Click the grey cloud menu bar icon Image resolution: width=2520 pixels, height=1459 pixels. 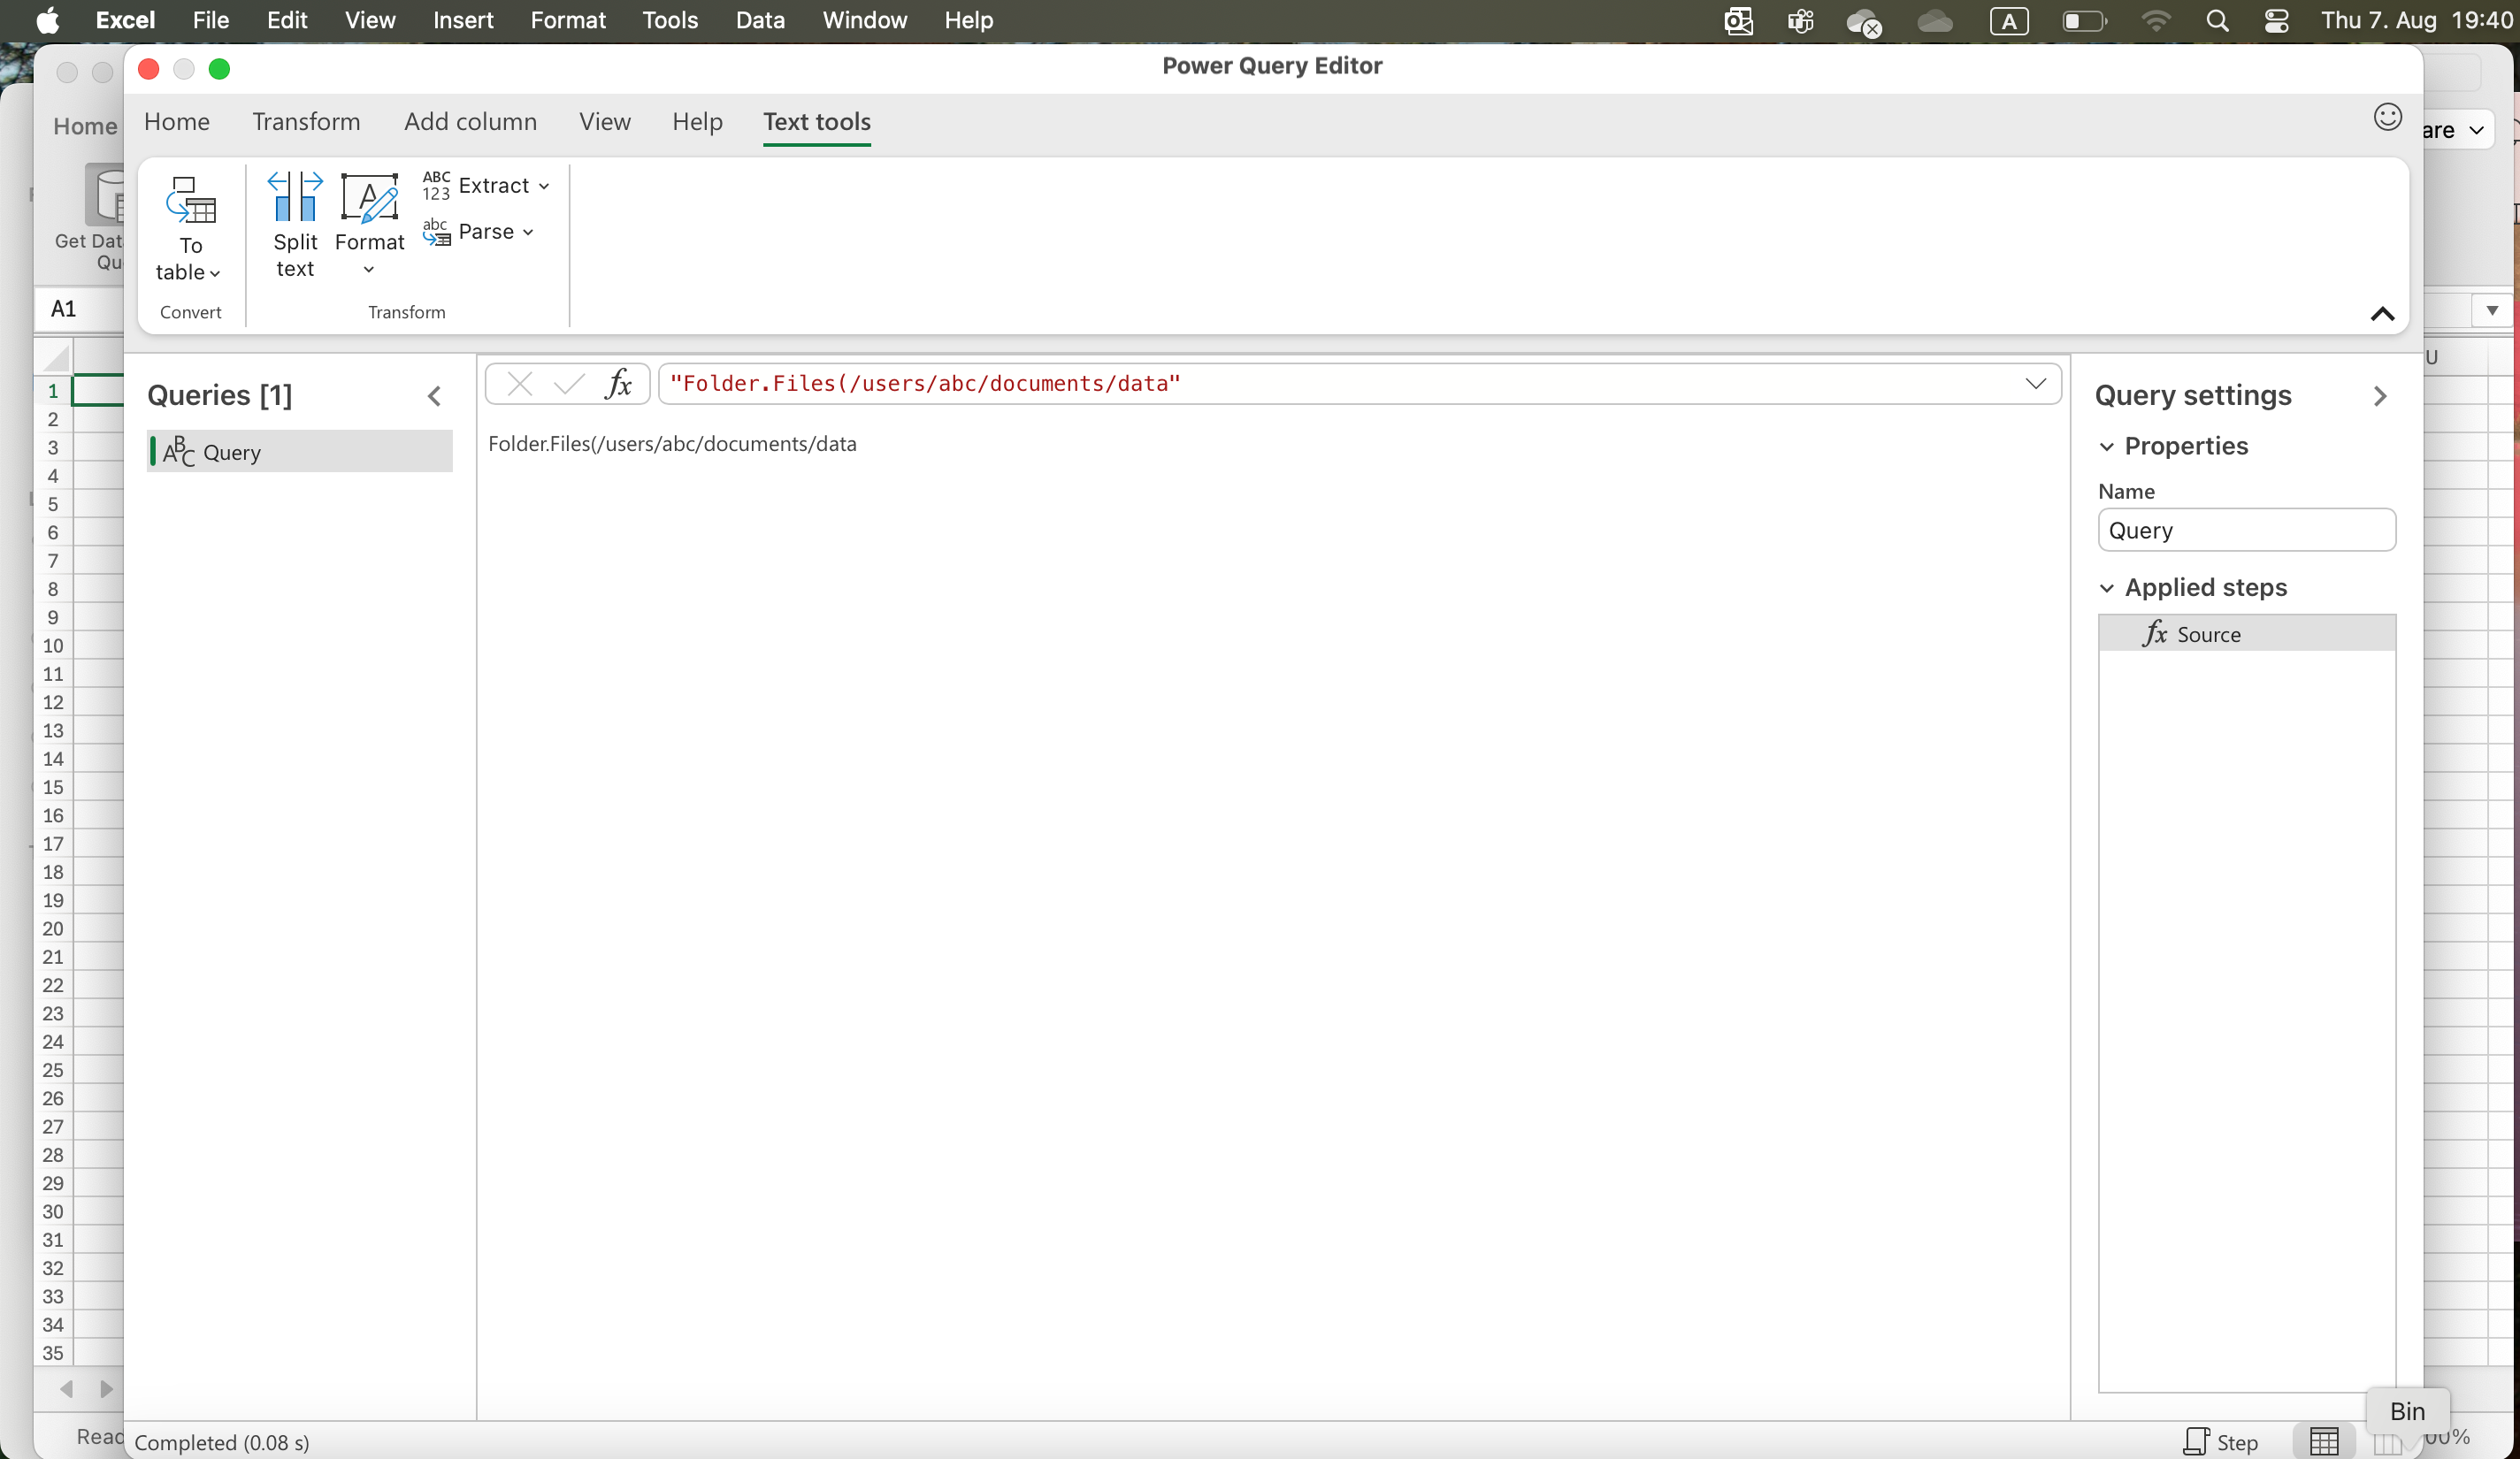point(1935,21)
